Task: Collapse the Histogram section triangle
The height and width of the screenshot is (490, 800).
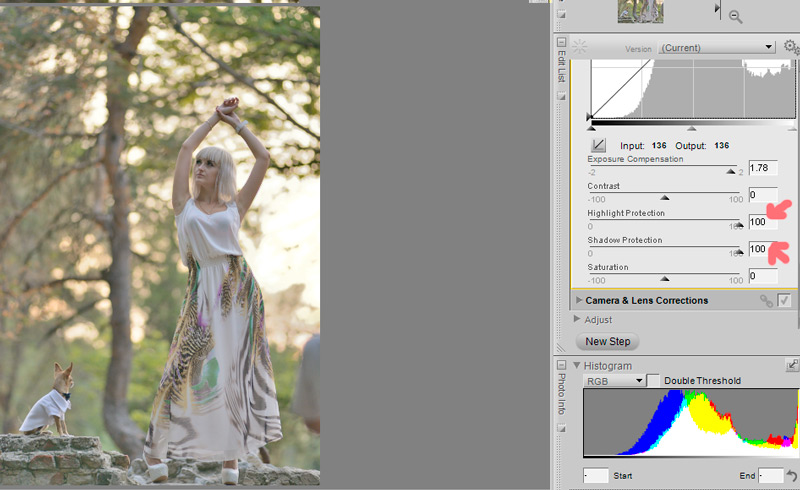Action: 577,365
